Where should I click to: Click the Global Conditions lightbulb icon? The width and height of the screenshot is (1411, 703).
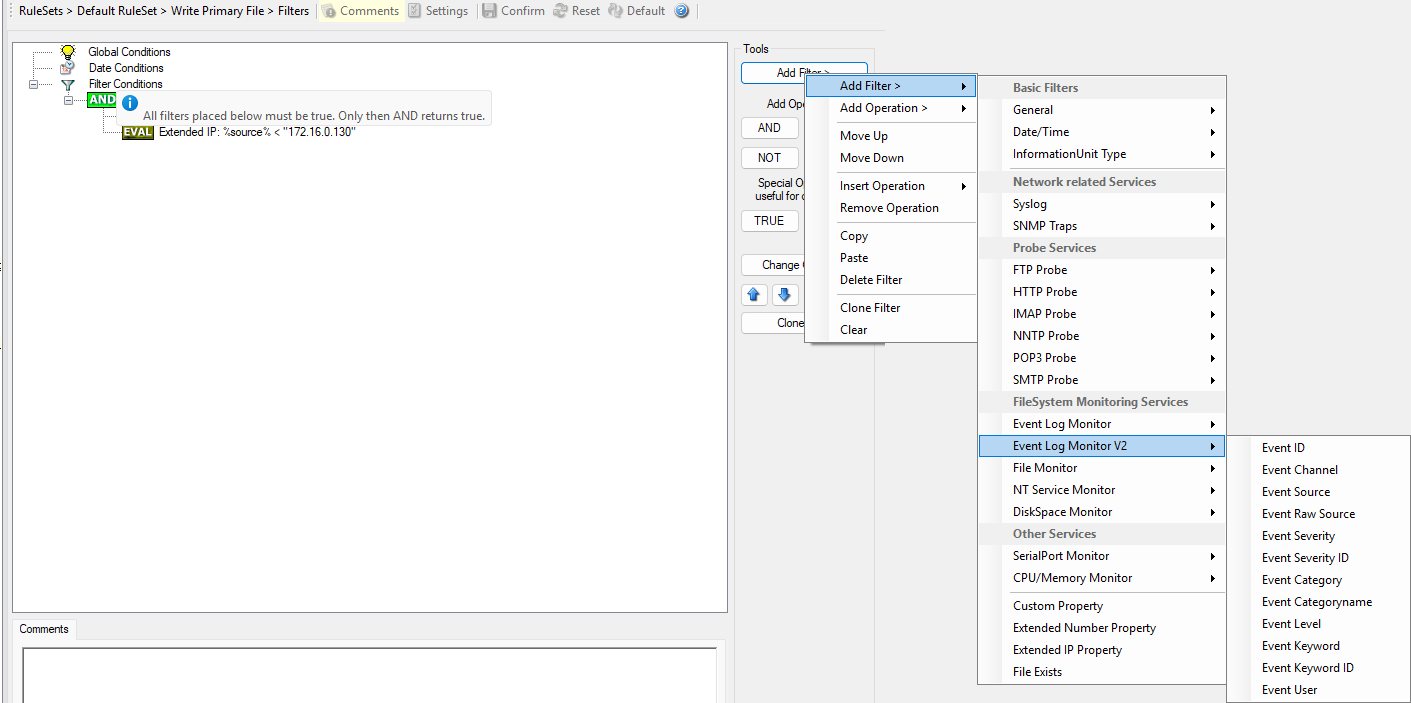(x=68, y=51)
